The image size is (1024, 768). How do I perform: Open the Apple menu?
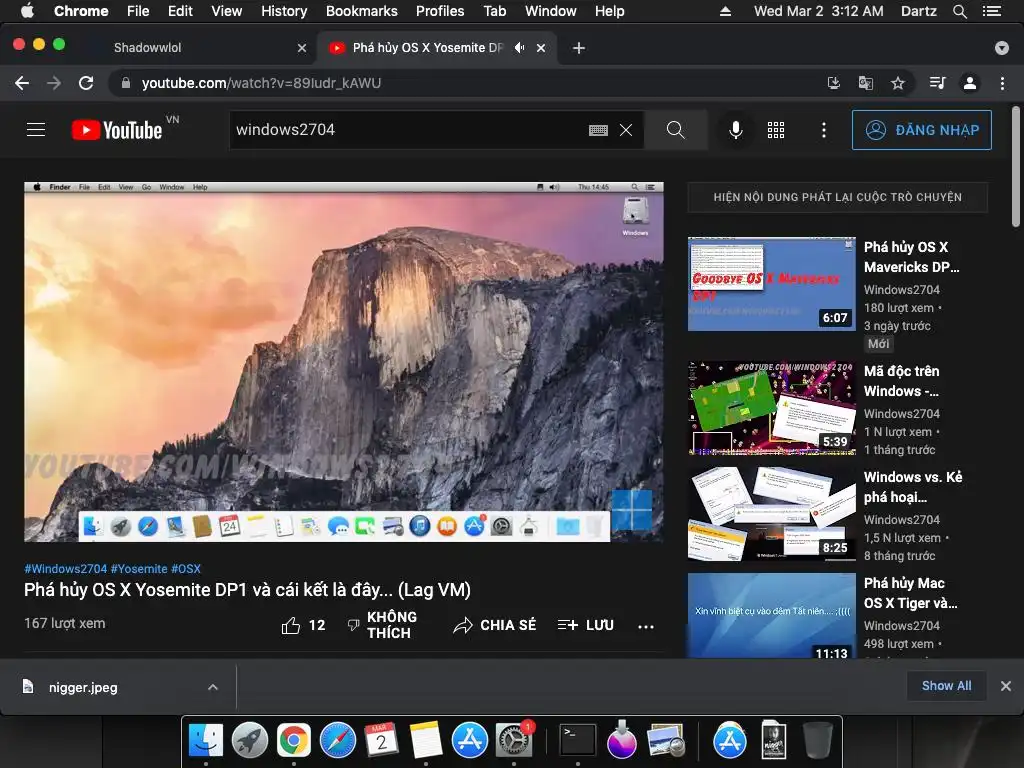(27, 11)
